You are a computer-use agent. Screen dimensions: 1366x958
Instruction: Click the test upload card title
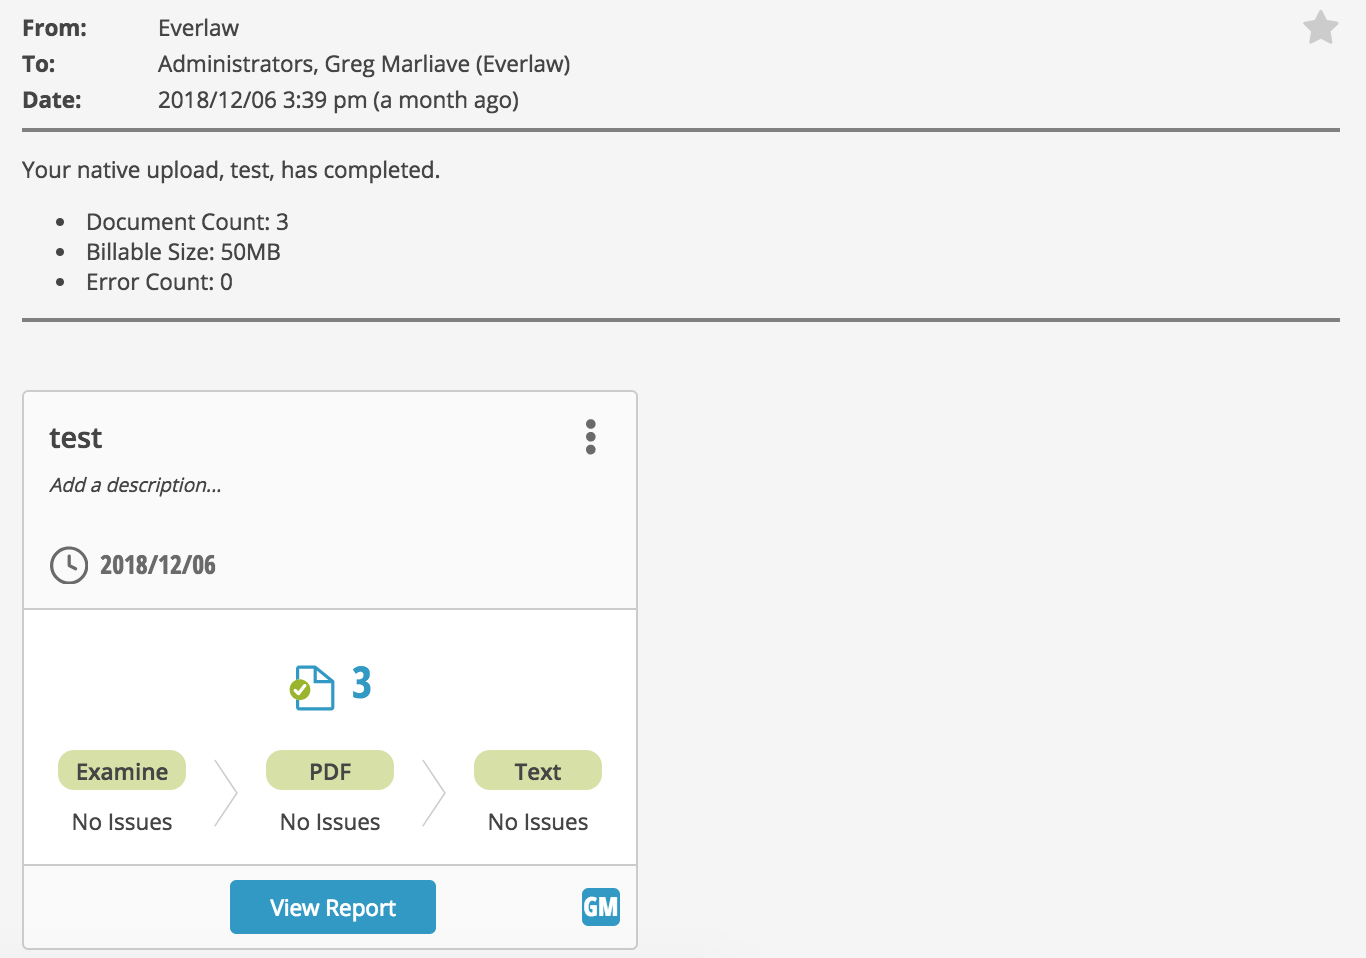click(76, 438)
